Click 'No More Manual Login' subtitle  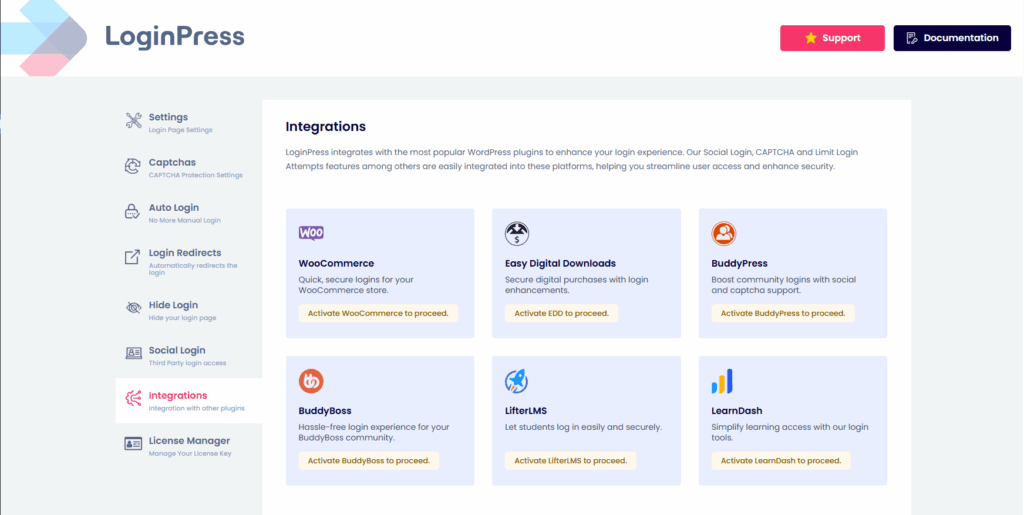tap(185, 220)
